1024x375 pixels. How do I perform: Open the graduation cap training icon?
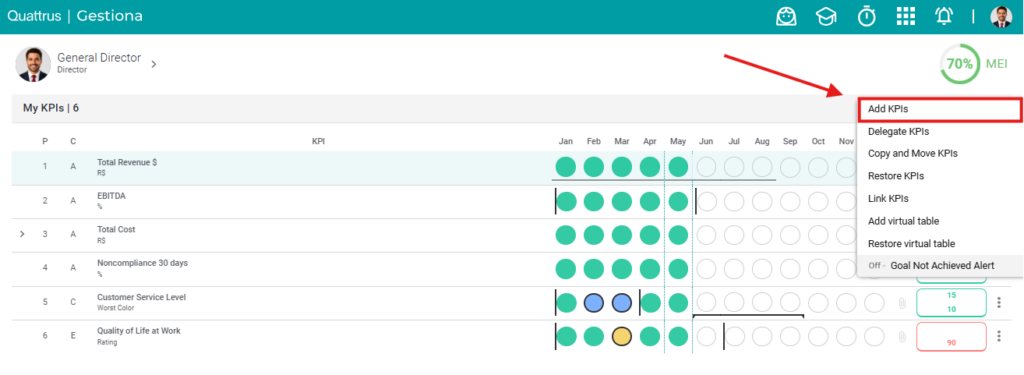point(826,17)
